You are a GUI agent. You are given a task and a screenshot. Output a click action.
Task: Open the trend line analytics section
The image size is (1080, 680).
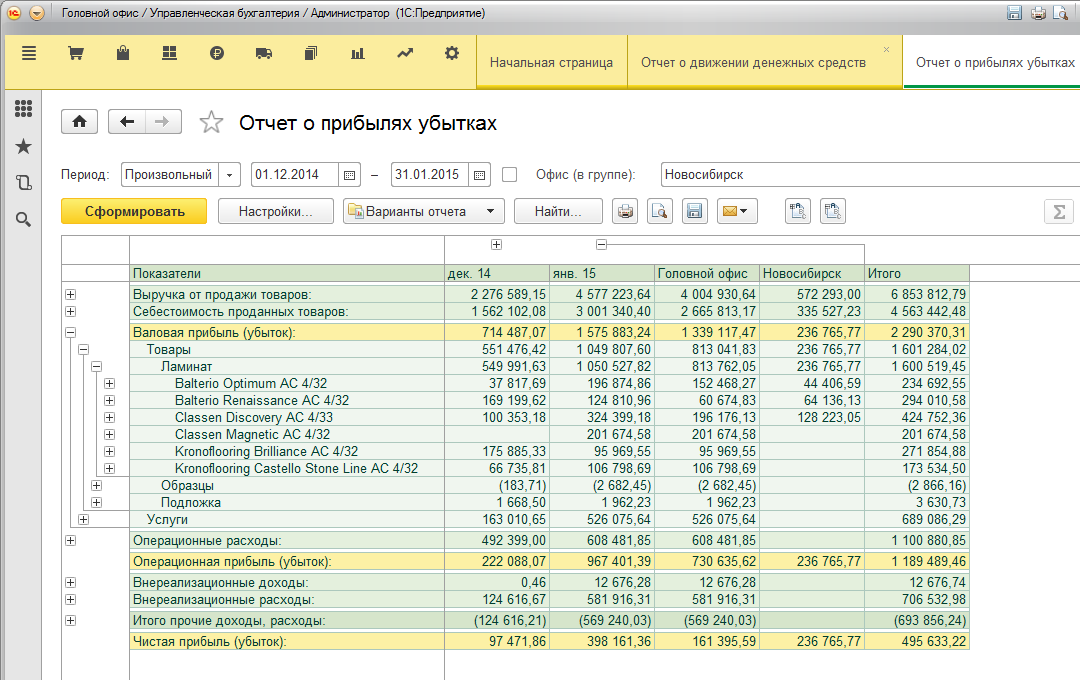[x=405, y=53]
